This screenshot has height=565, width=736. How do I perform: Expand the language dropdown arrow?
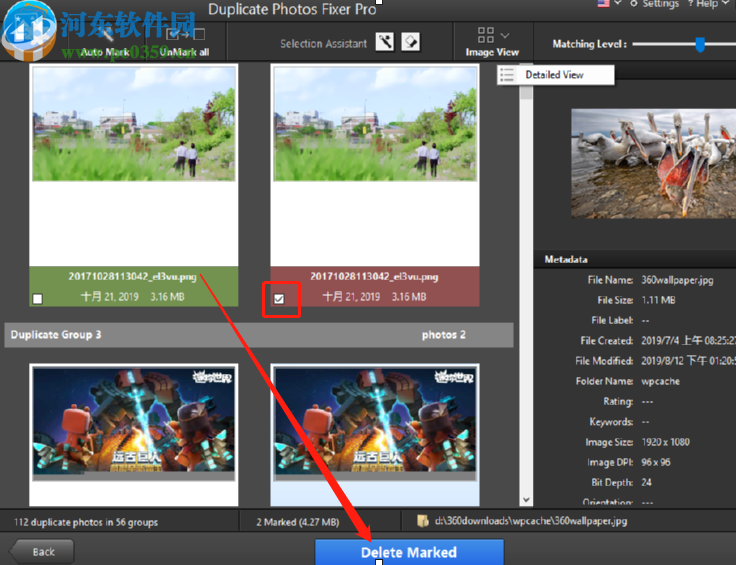coord(618,3)
